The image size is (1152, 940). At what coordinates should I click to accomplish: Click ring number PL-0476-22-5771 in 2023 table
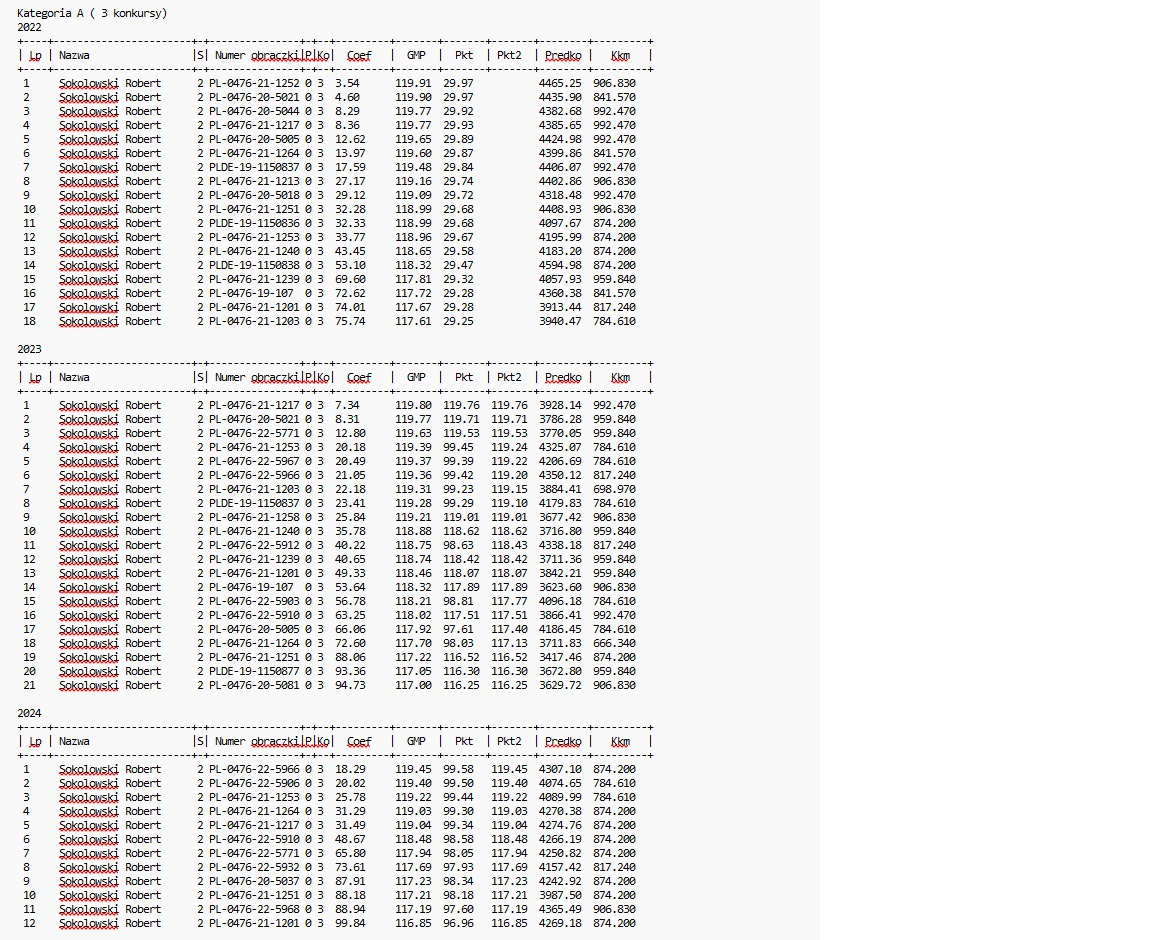[x=254, y=433]
